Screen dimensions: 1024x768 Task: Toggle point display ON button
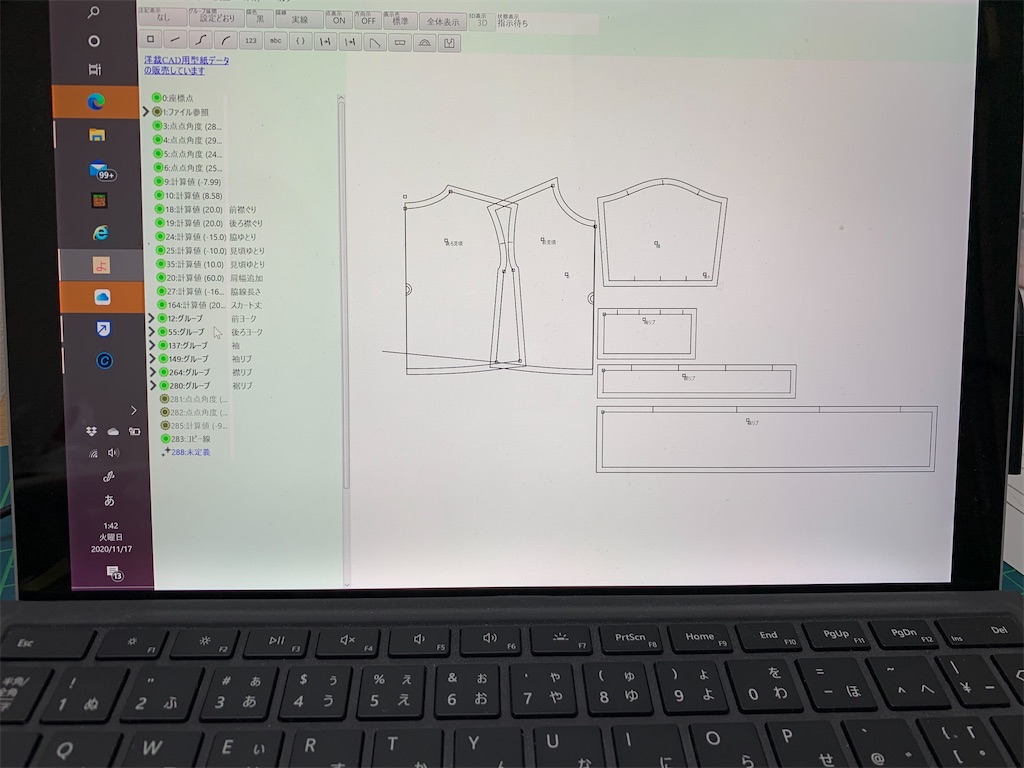tap(338, 19)
